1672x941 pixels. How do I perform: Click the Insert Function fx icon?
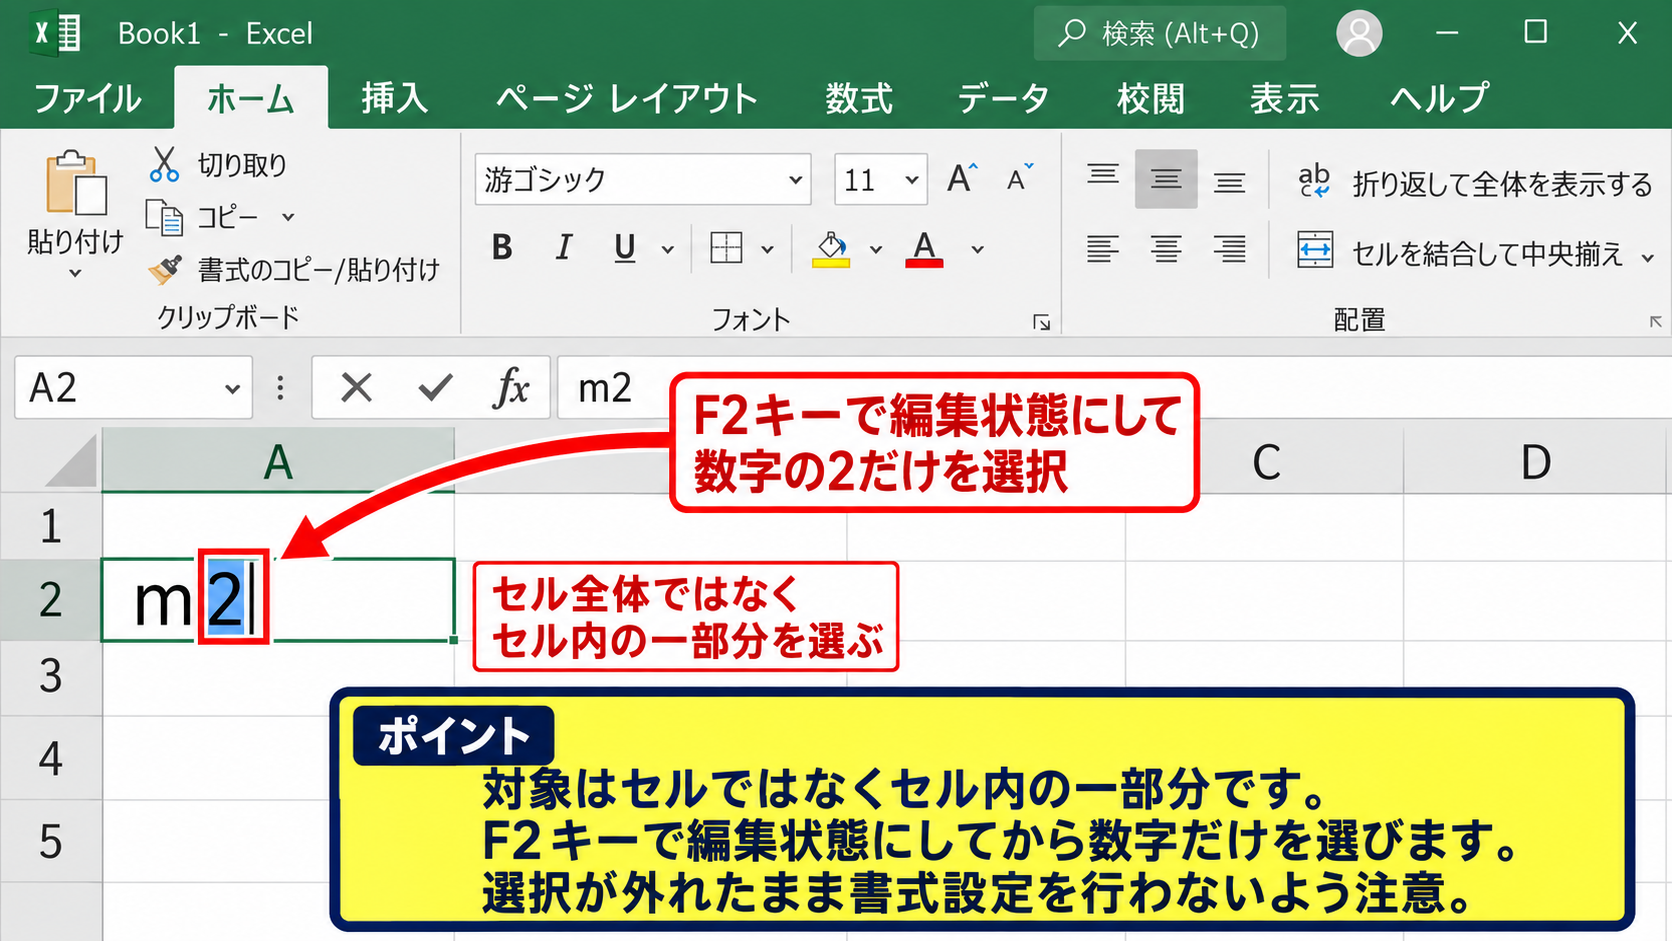pos(511,388)
